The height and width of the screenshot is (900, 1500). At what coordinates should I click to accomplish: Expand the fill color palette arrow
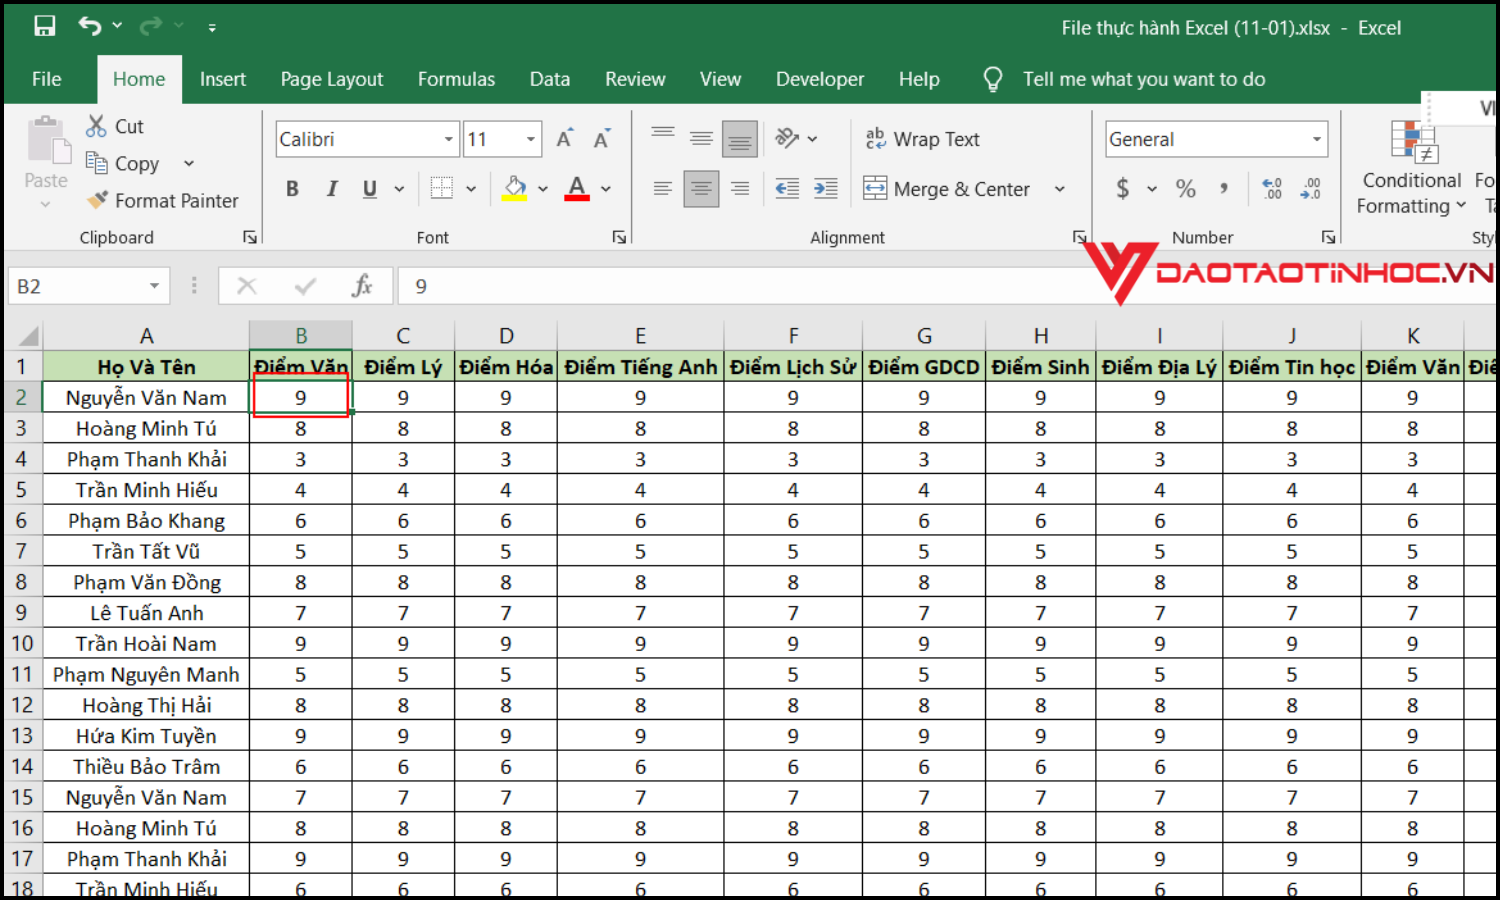click(x=543, y=188)
